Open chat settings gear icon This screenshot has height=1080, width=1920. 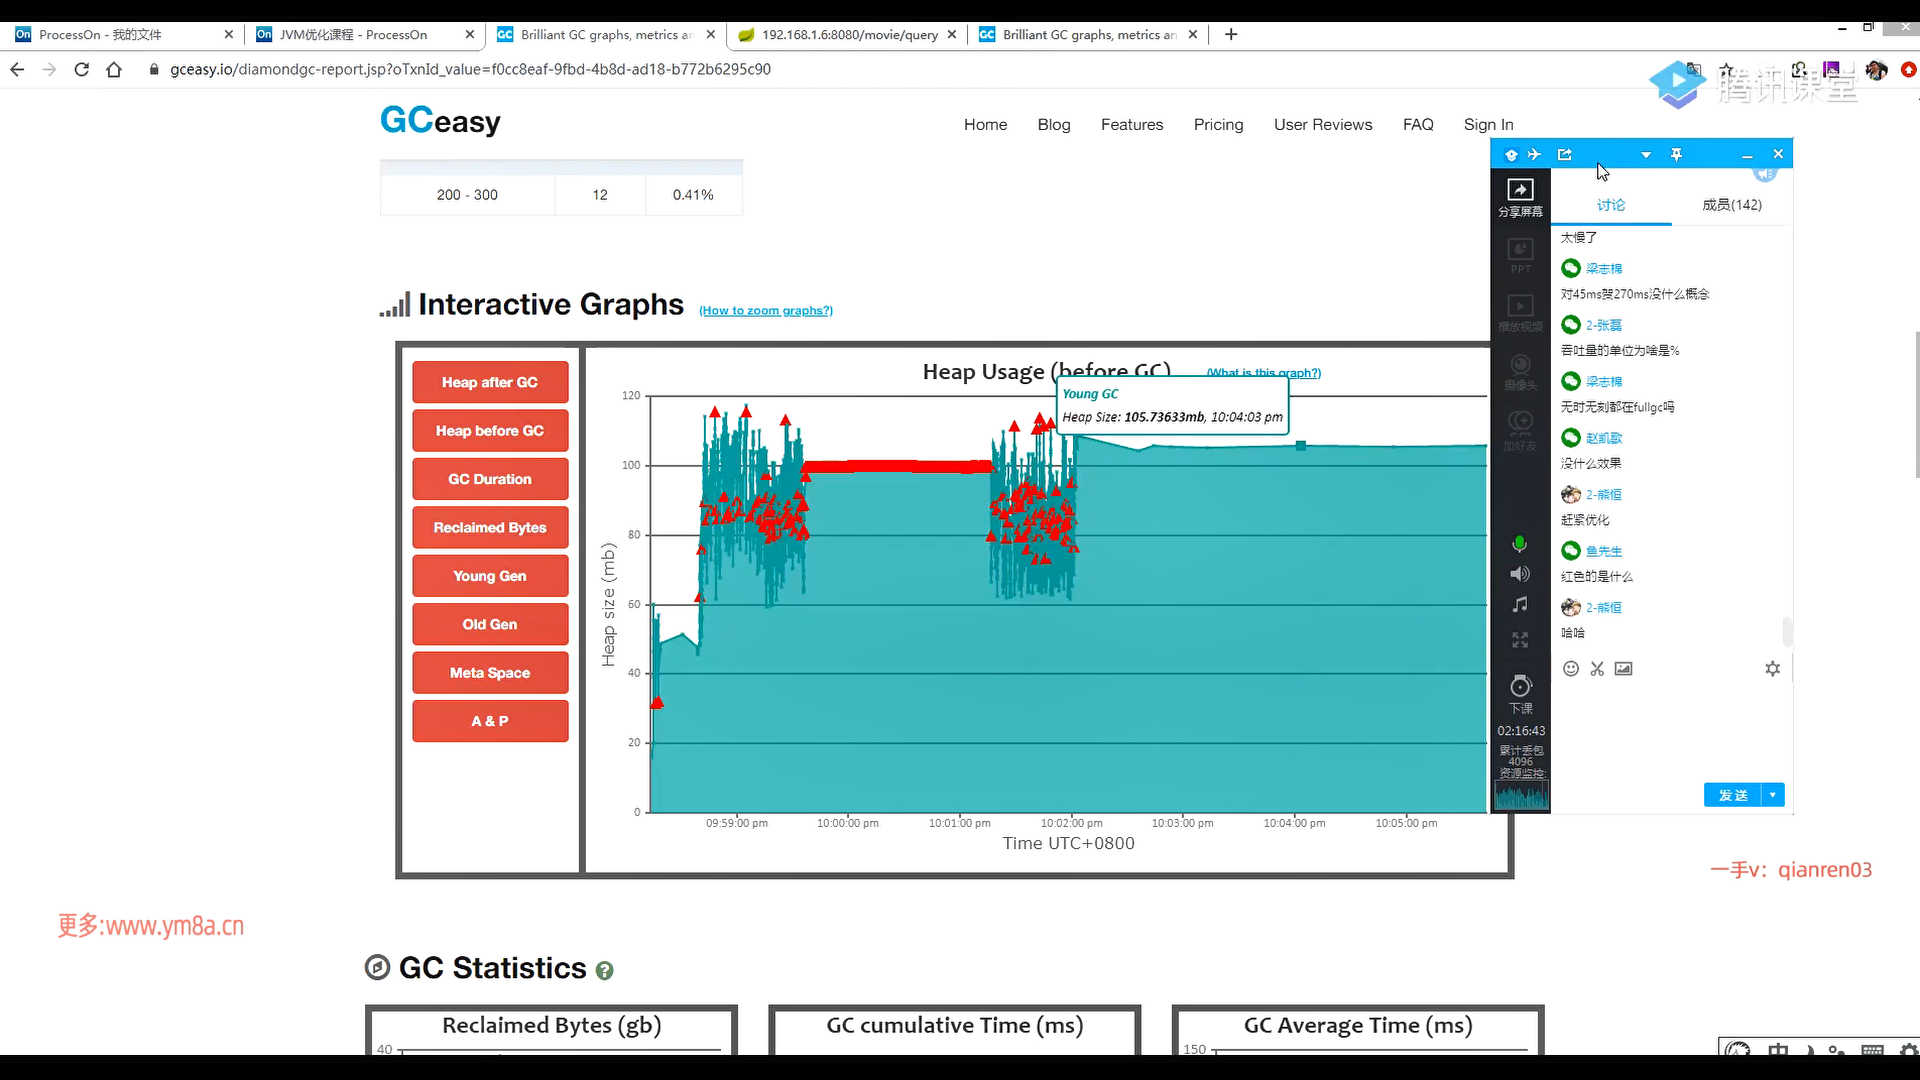click(x=1773, y=669)
